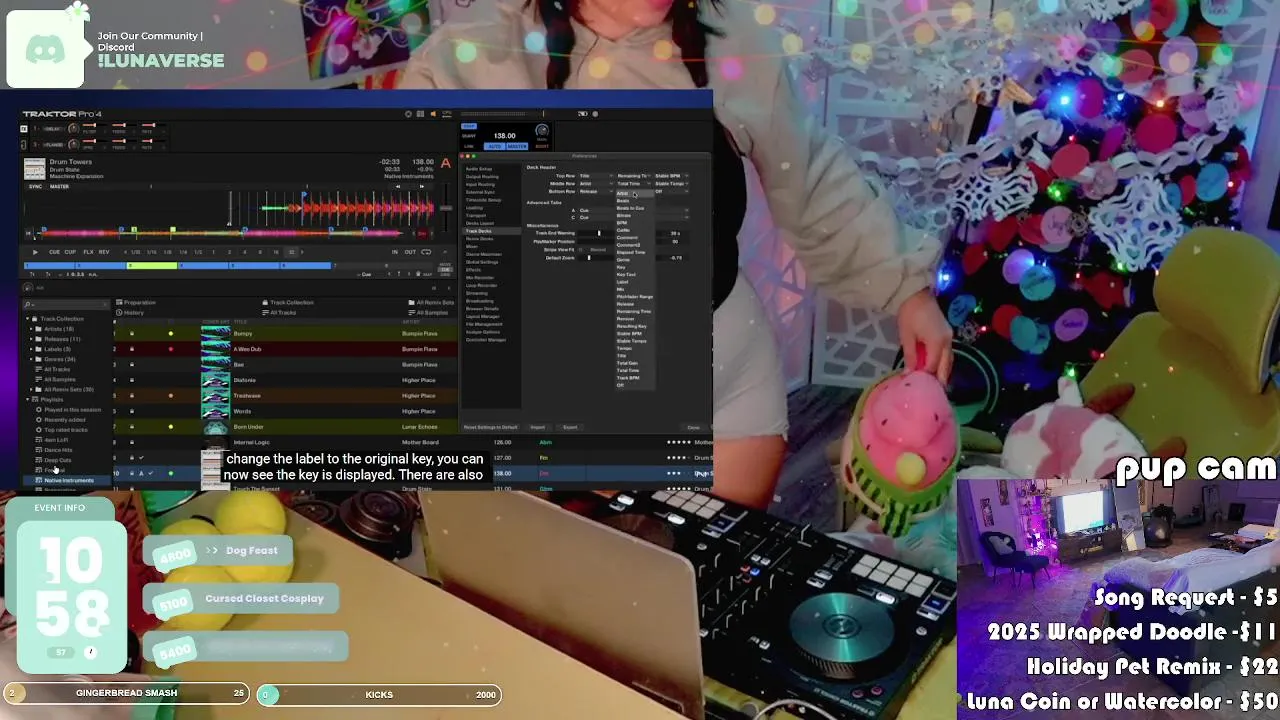Select loop size 16
This screenshot has height=720, width=1280.
(x=276, y=252)
